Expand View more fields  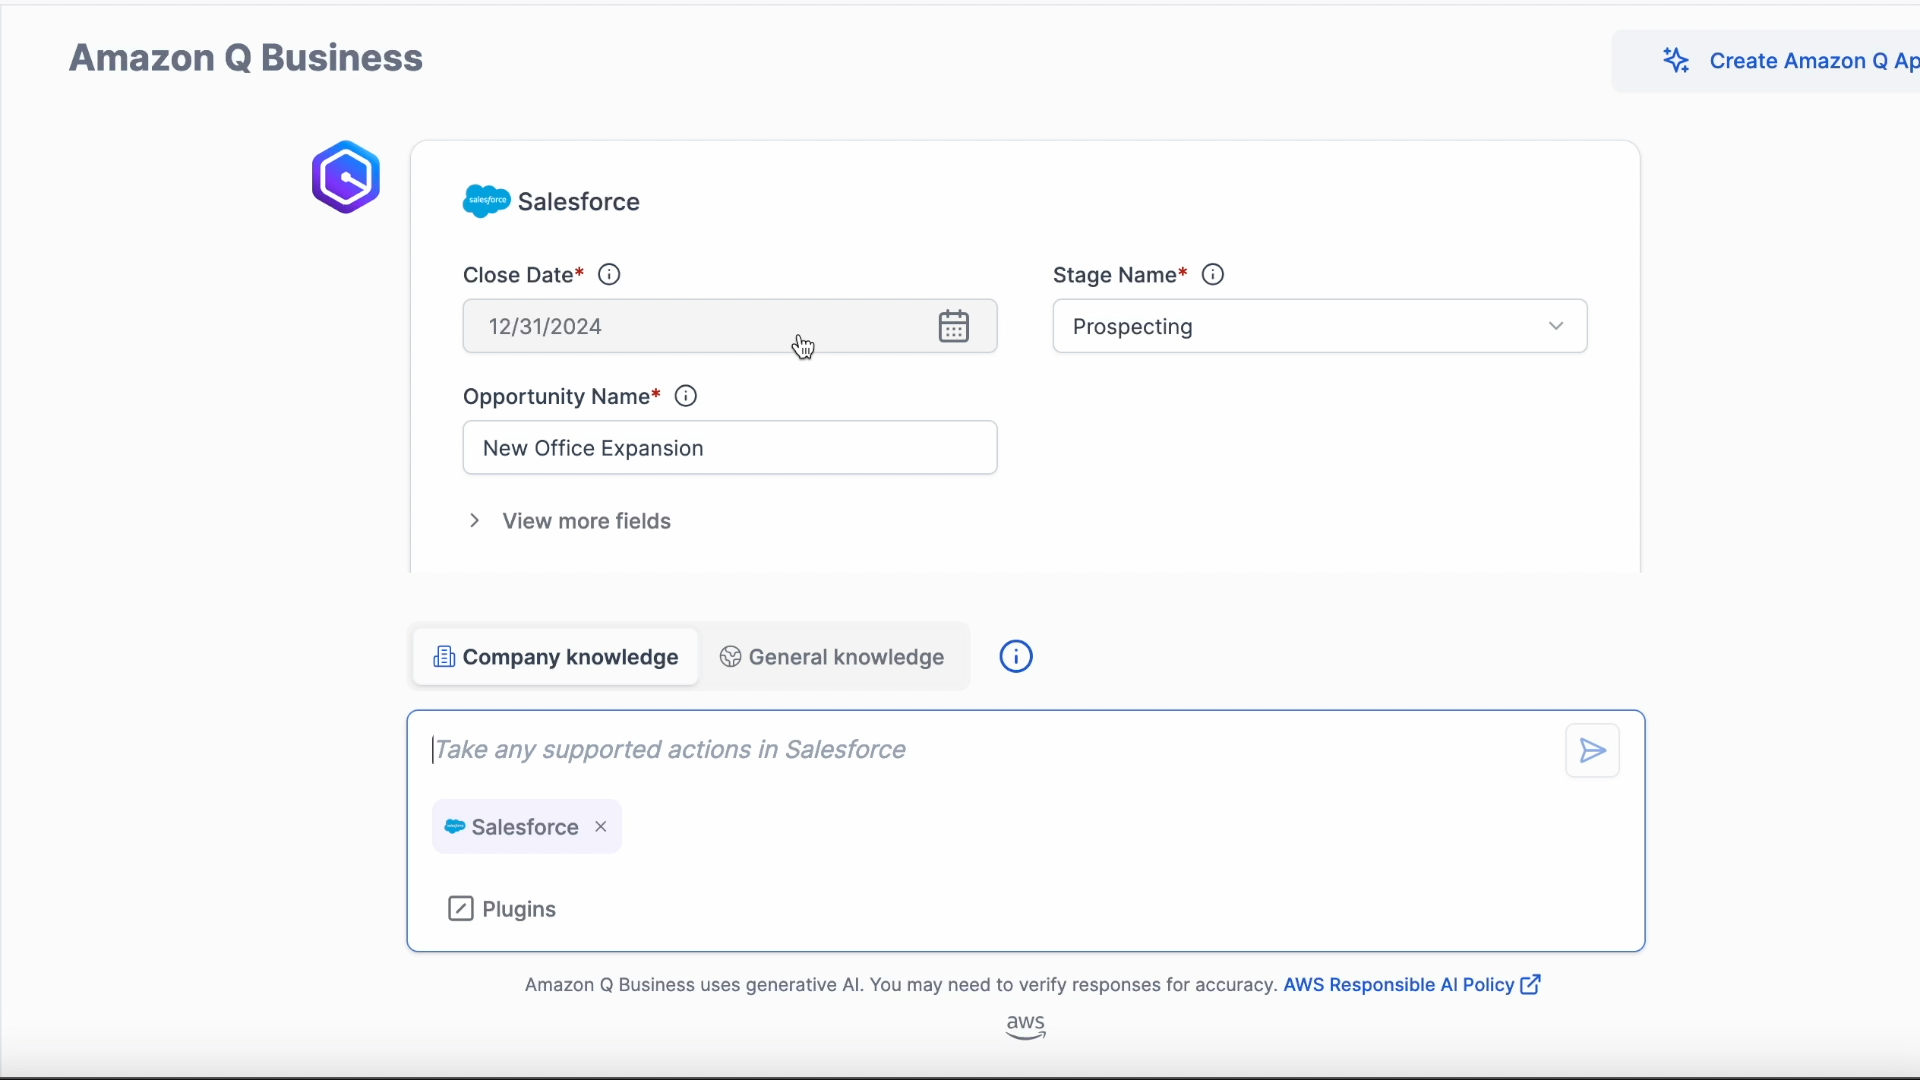click(585, 521)
